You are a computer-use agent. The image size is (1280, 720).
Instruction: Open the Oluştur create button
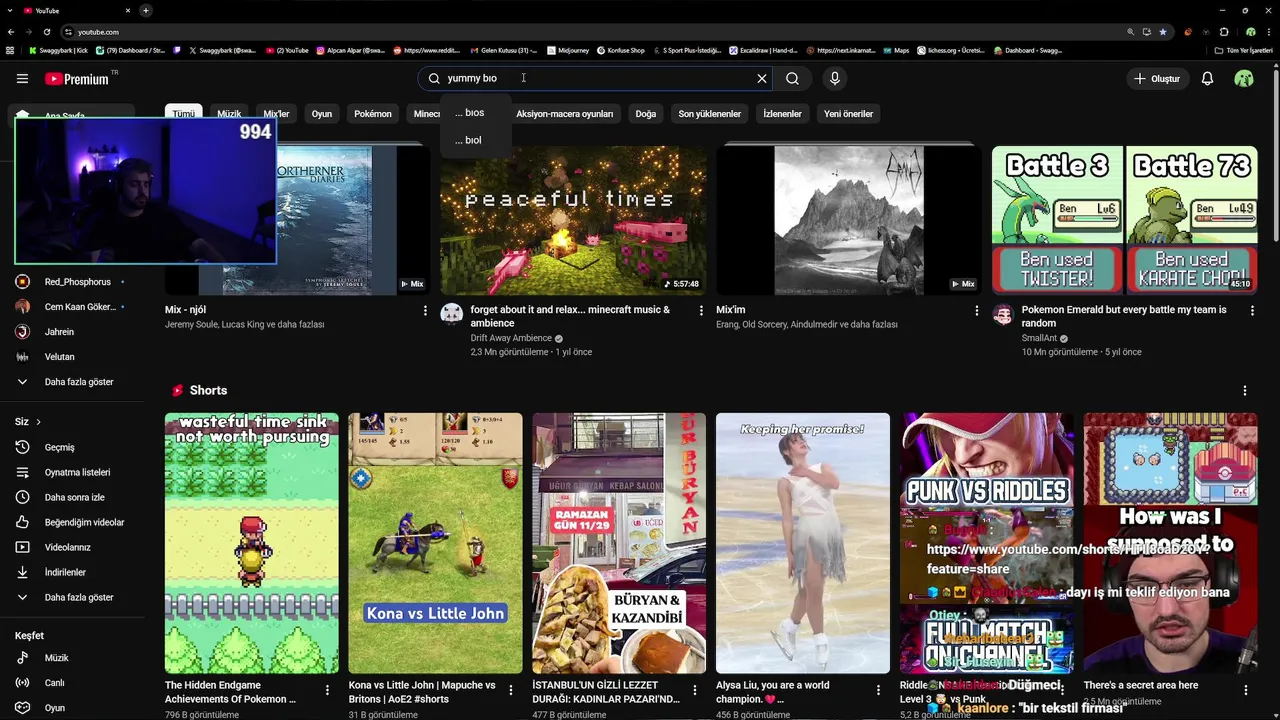(1157, 78)
